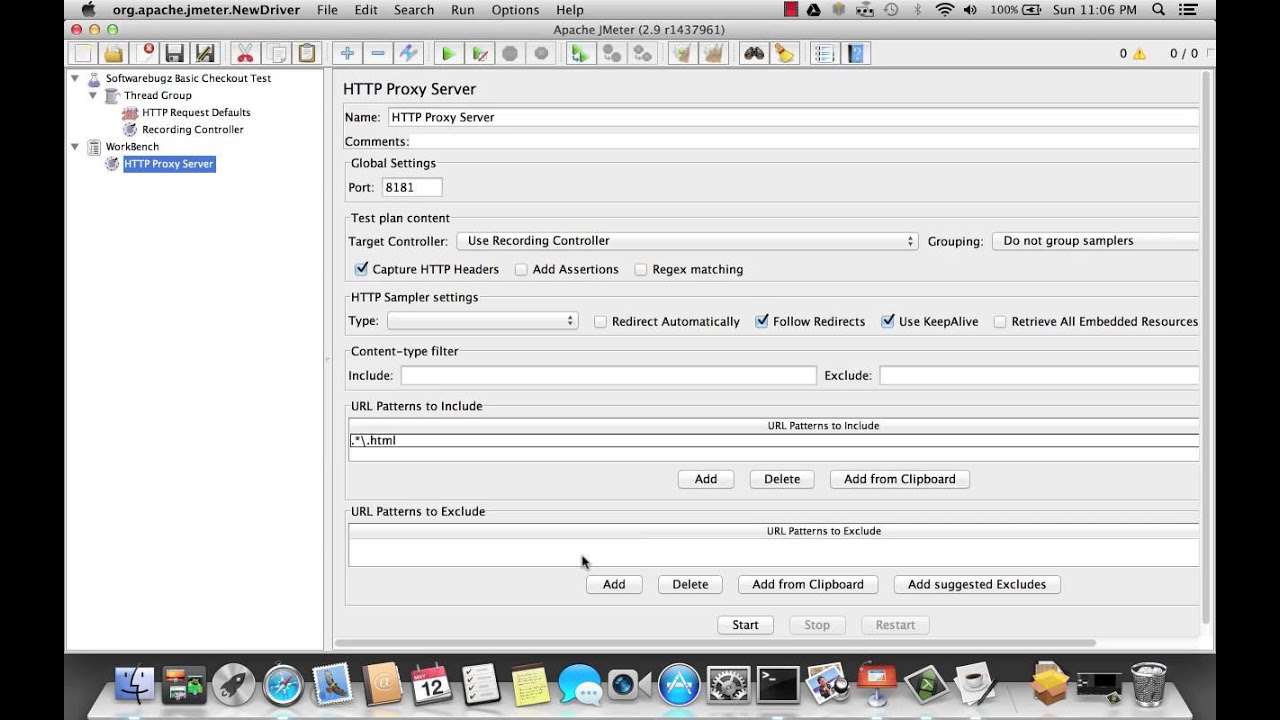The image size is (1280, 720).
Task: Collapse the WorkBench tree node
Action: 75,146
